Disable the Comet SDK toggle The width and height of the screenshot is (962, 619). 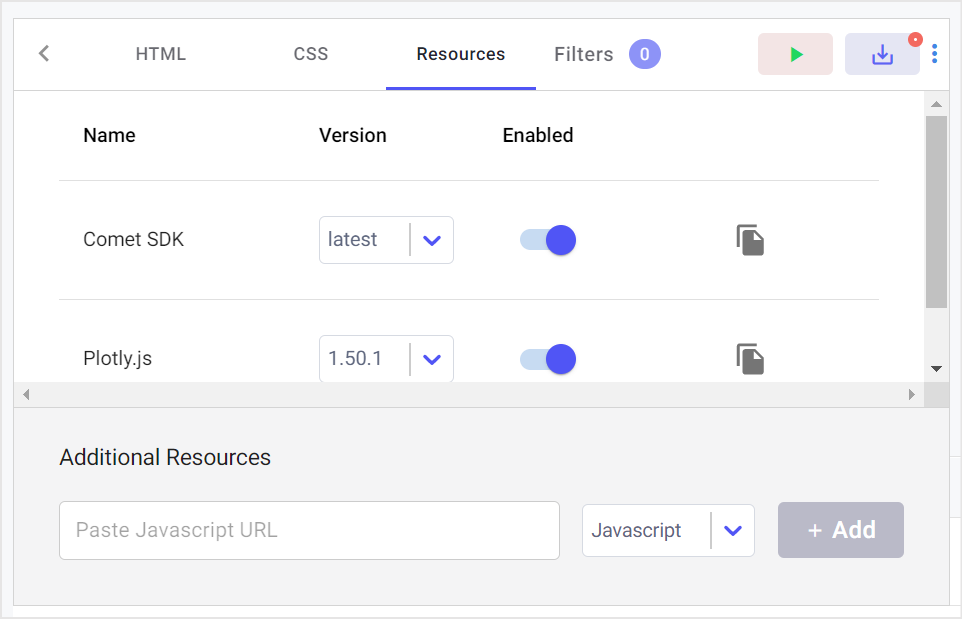(548, 240)
